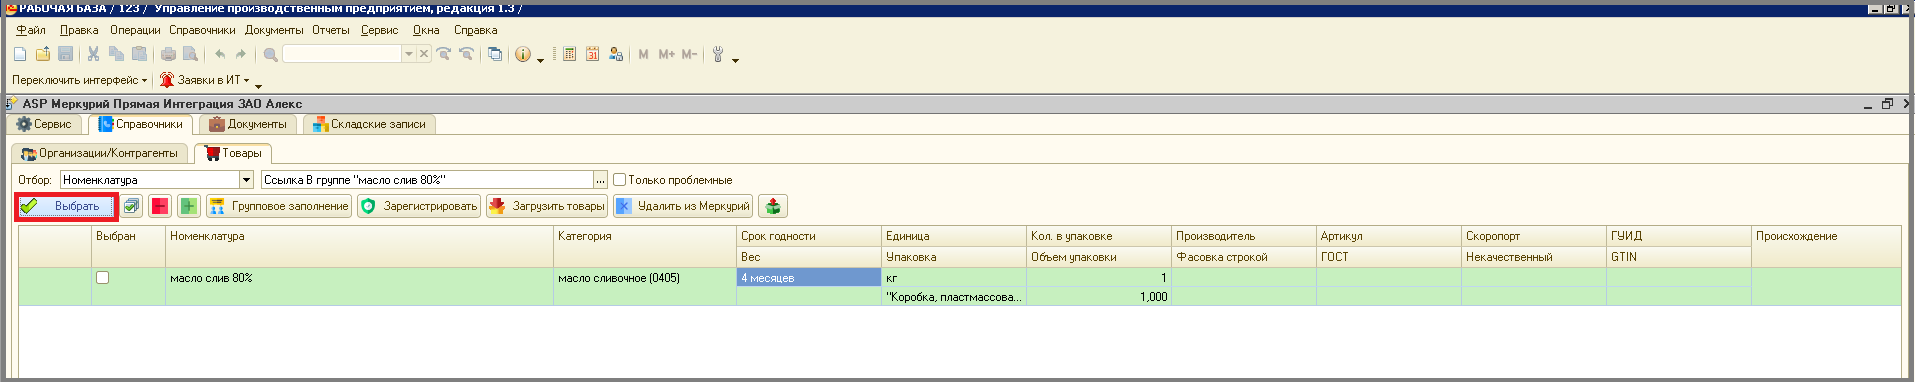
Task: Click the Print preview icon
Action: 190,54
